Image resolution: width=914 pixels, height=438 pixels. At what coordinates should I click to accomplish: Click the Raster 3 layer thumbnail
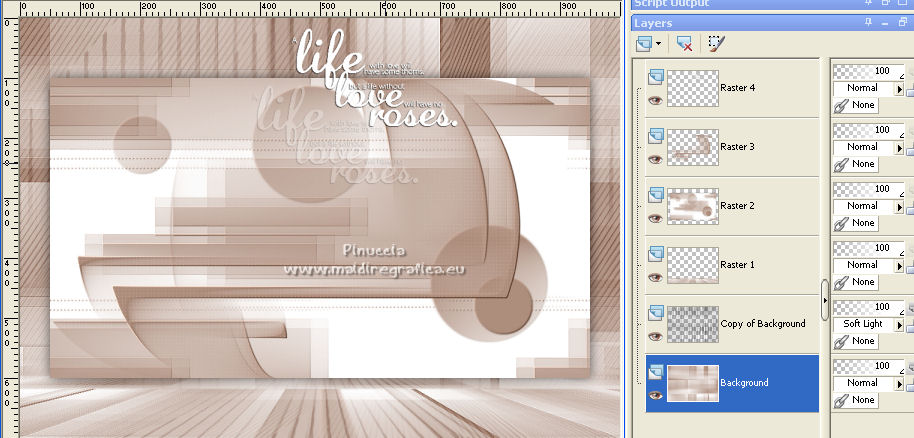click(x=692, y=147)
